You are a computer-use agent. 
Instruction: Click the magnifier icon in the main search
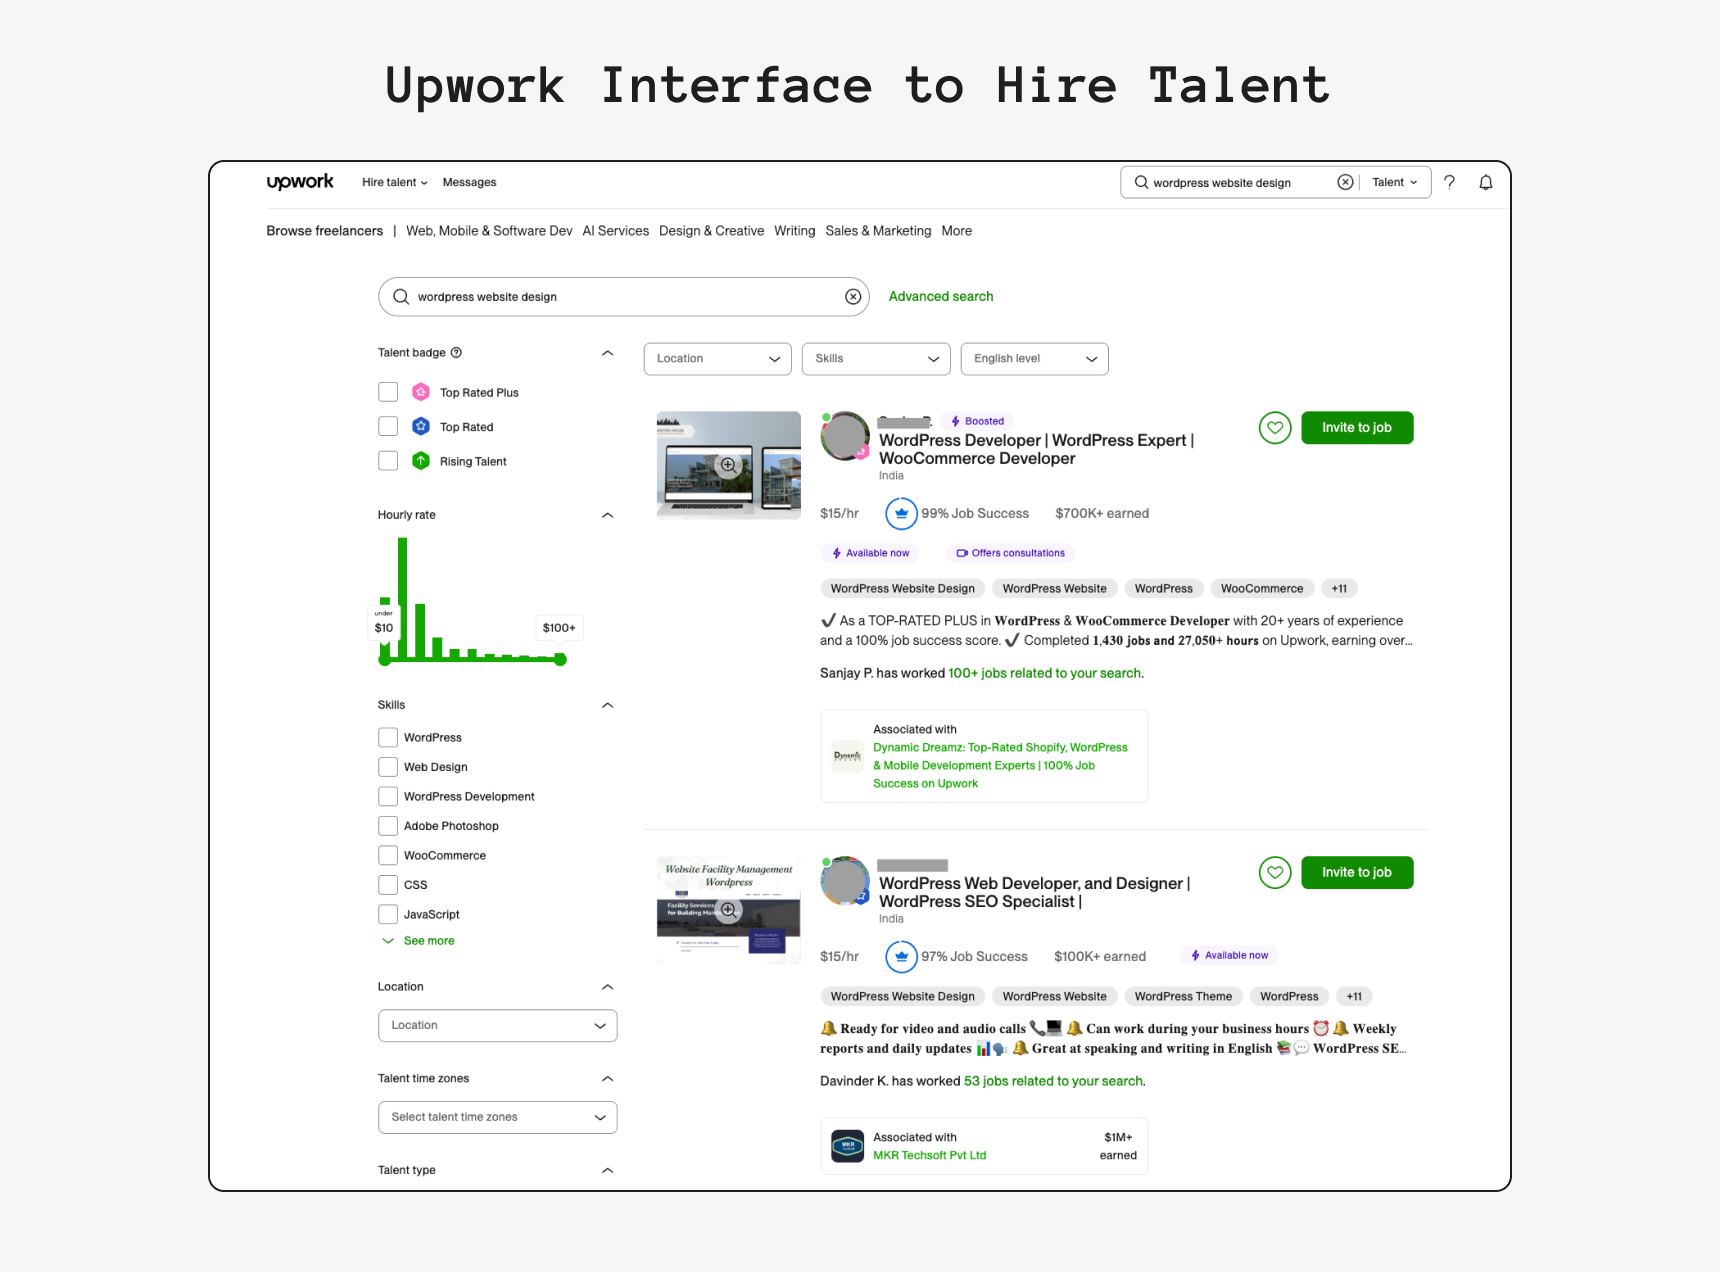(x=401, y=297)
